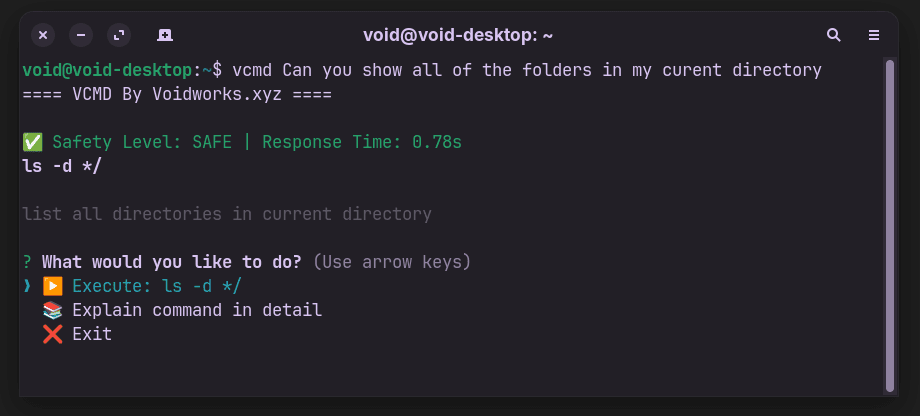Maximize the terminal window
The height and width of the screenshot is (416, 920).
pos(119,35)
